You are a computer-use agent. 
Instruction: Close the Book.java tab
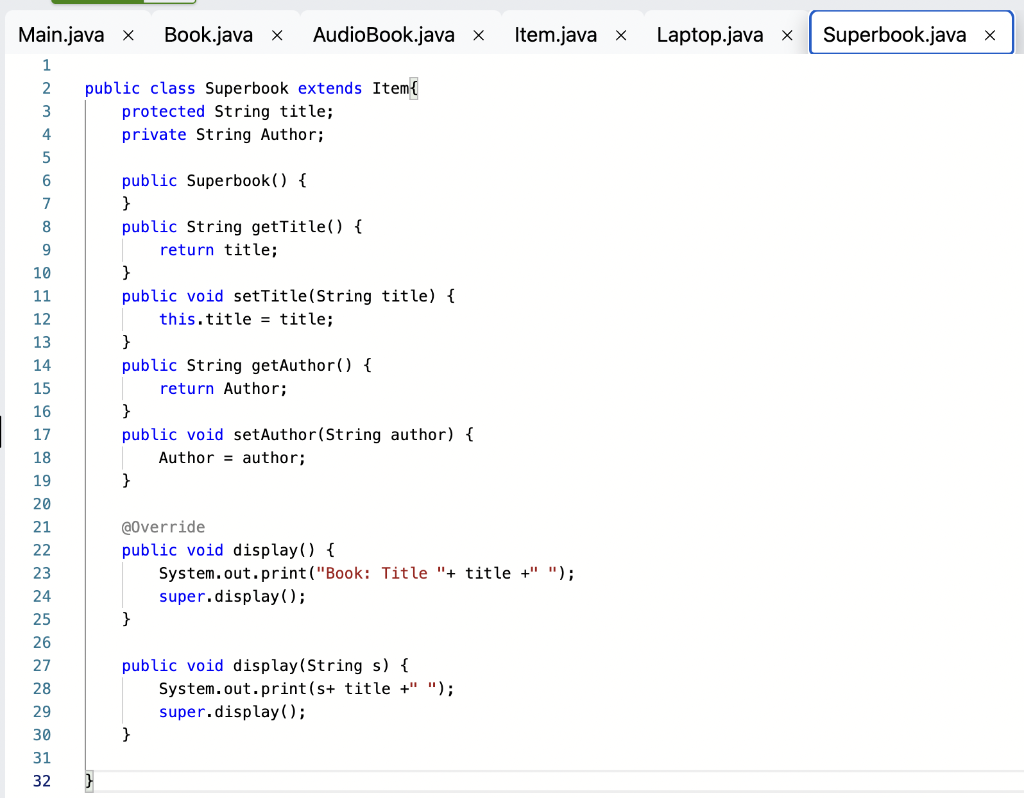coord(276,33)
